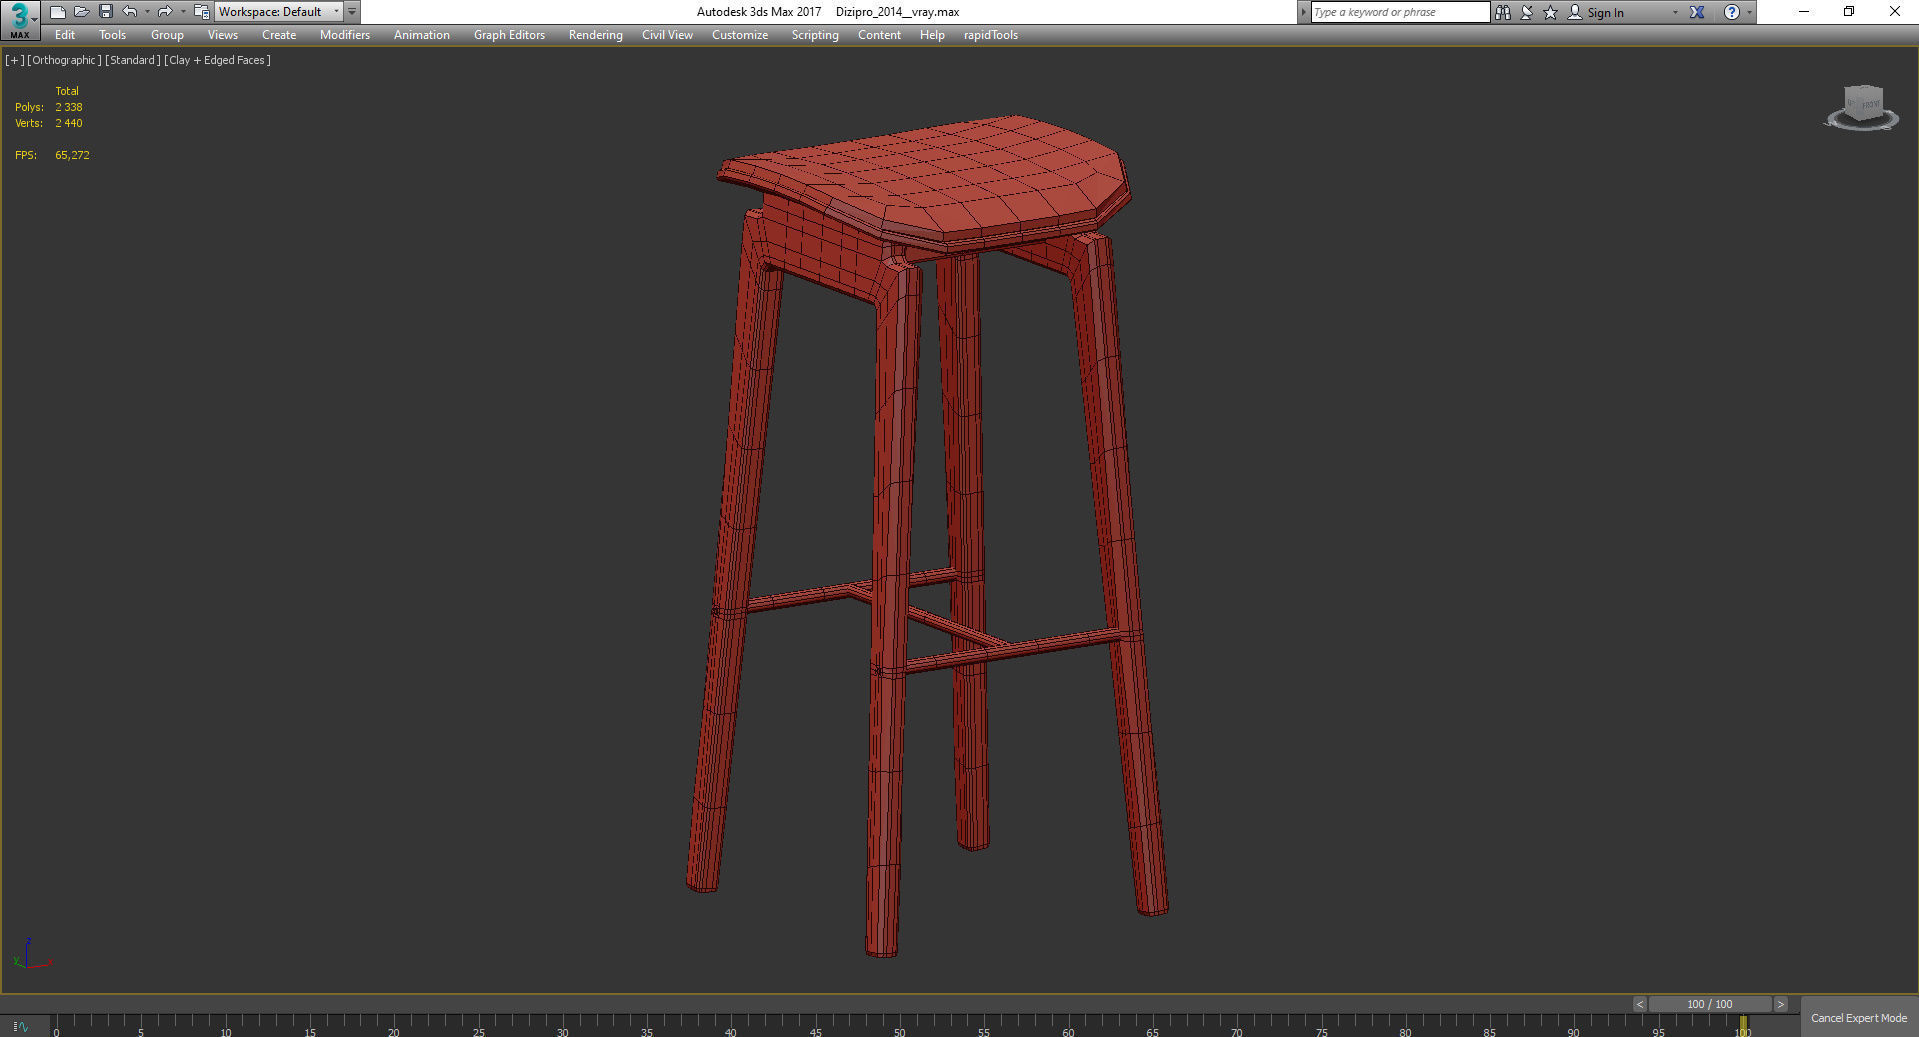Open the Help question mark icon
Viewport: 1919px width, 1037px height.
(1732, 12)
